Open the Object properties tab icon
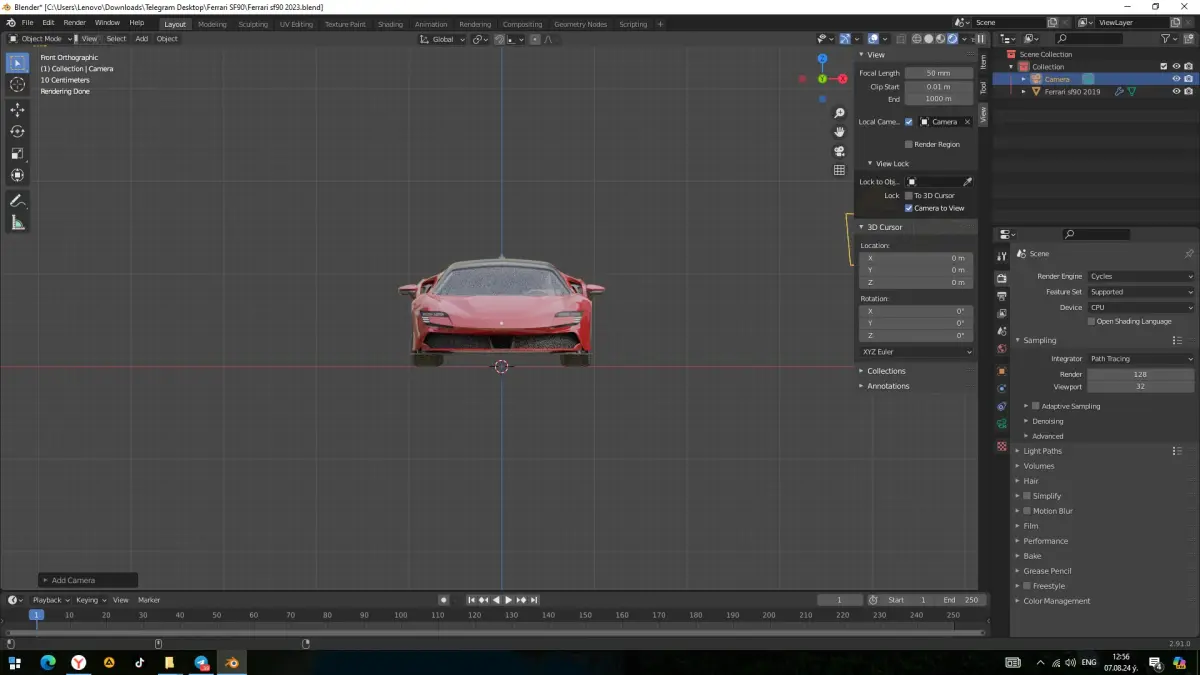The width and height of the screenshot is (1200, 675). (x=1001, y=371)
